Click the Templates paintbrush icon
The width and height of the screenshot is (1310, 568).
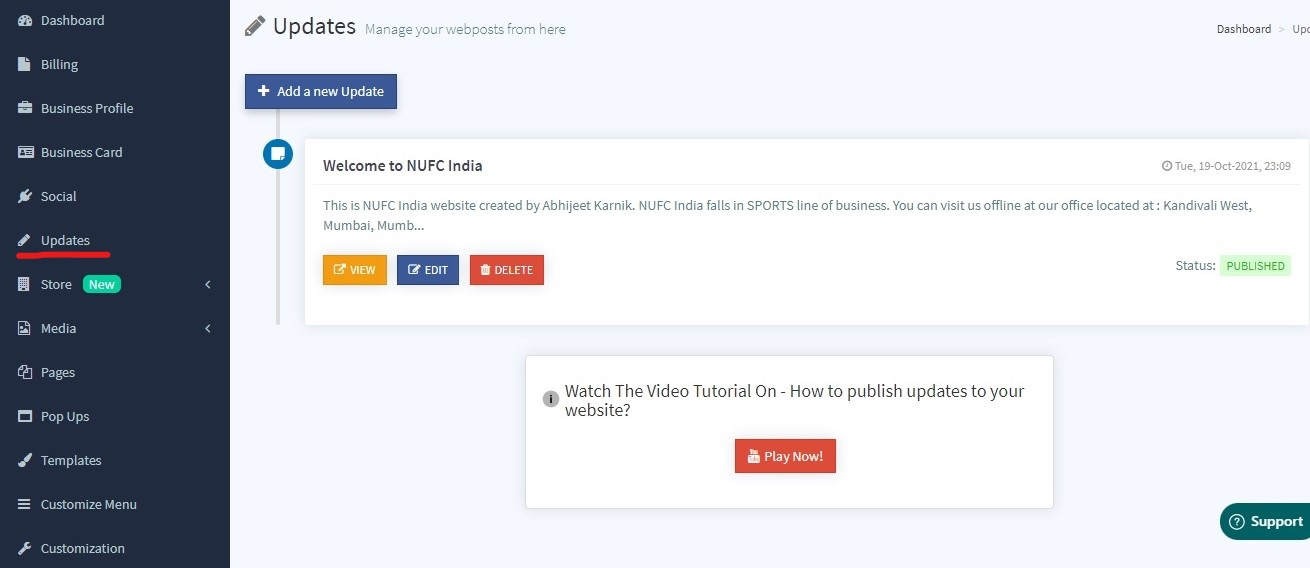pos(25,460)
